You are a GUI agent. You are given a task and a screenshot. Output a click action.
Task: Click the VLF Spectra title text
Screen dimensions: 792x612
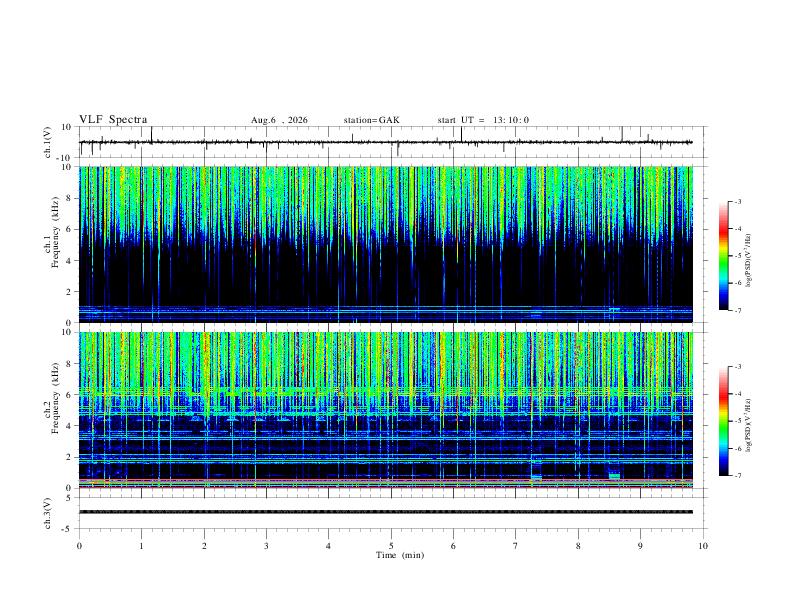113,120
